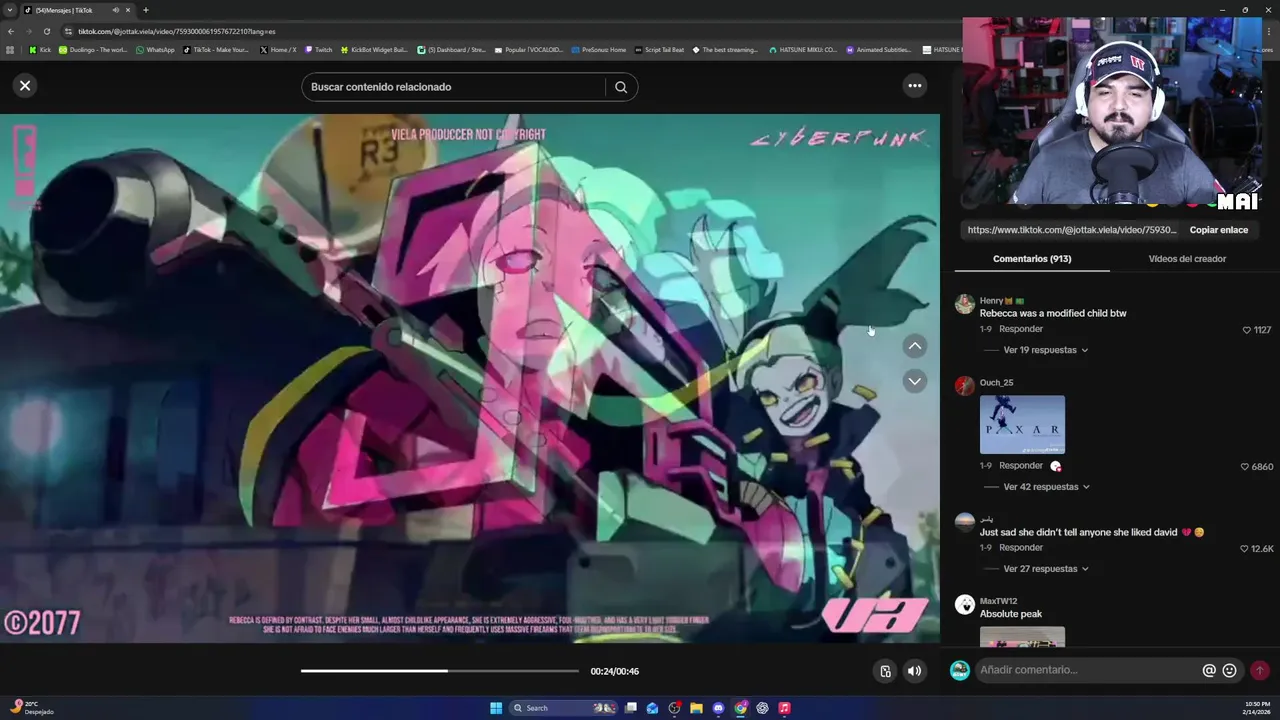Go to the next video with the down arrow
The width and height of the screenshot is (1280, 720).
pos(914,381)
